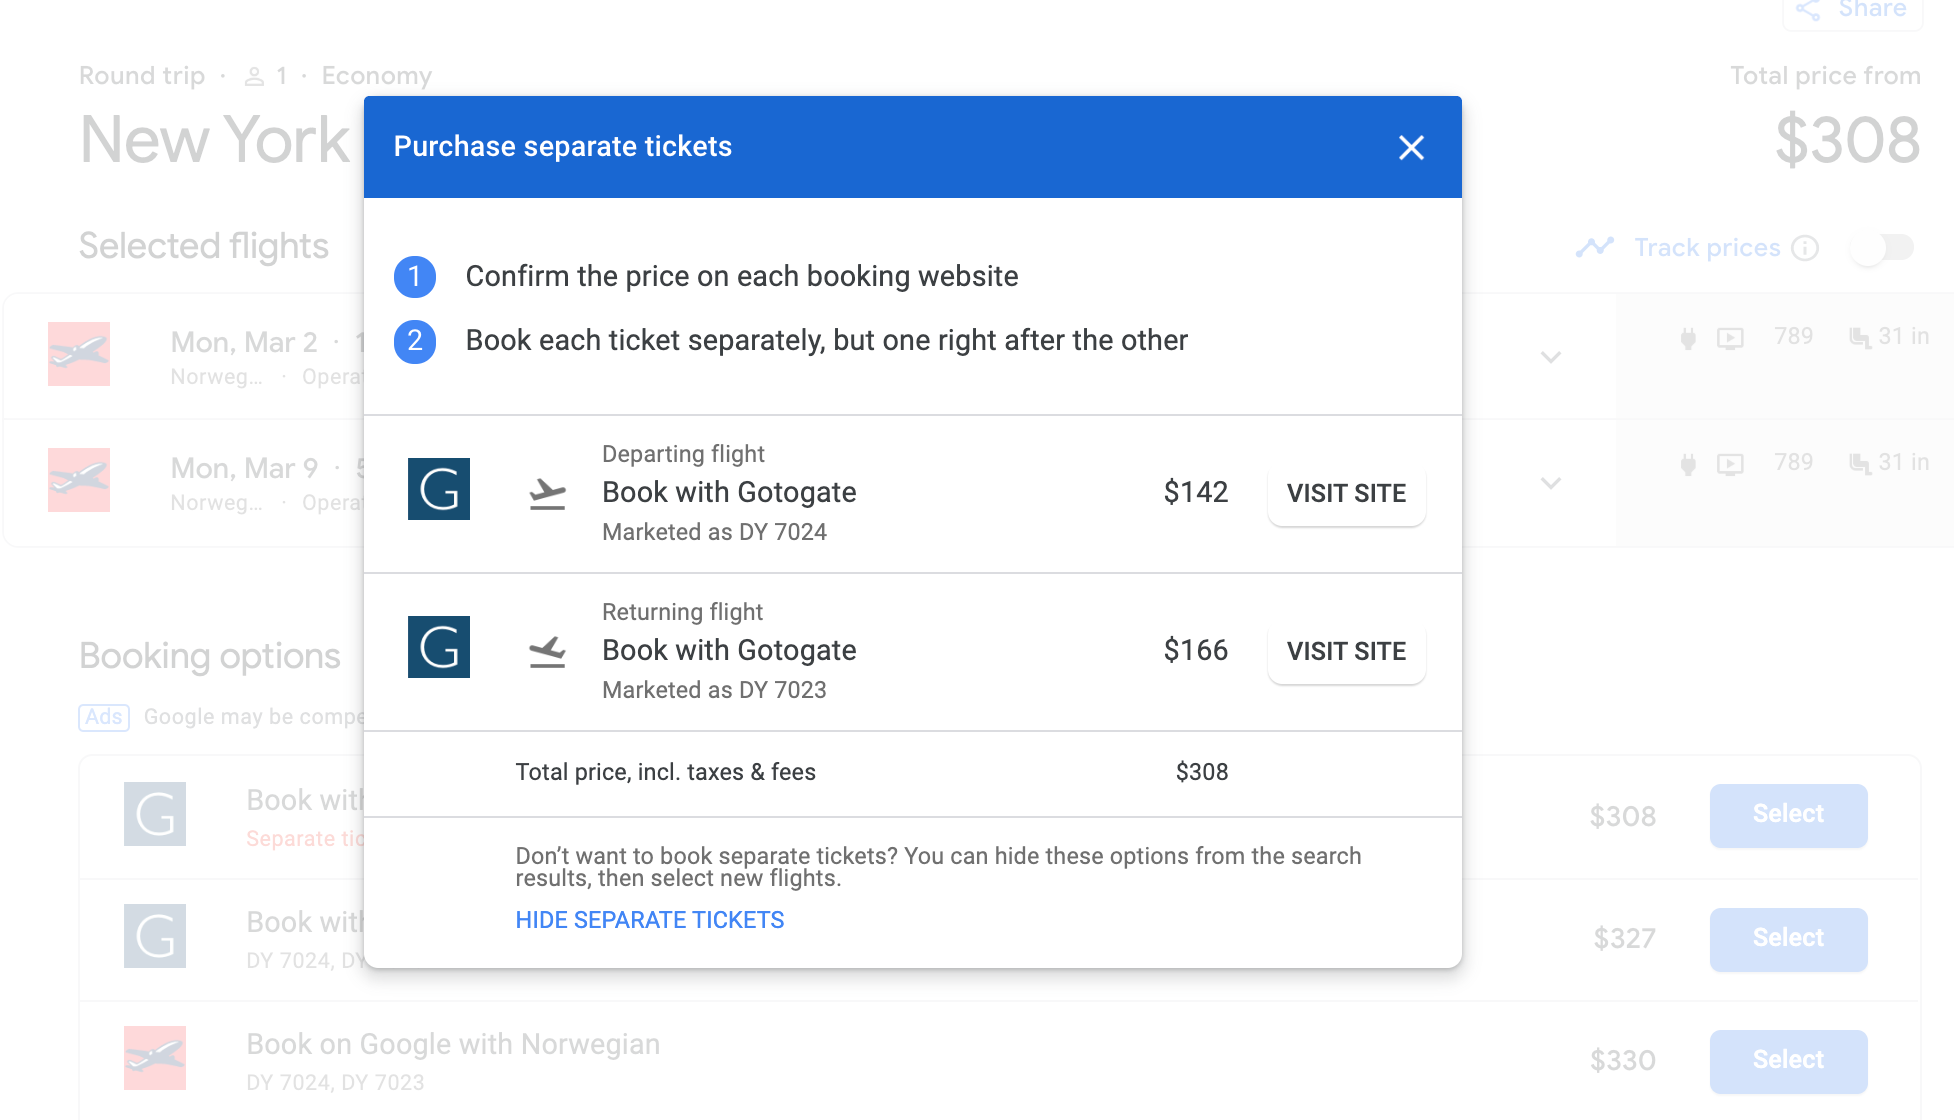Screen dimensions: 1954x1120
Task: Select the $330 Norwegian booking option
Action: pos(1788,1061)
